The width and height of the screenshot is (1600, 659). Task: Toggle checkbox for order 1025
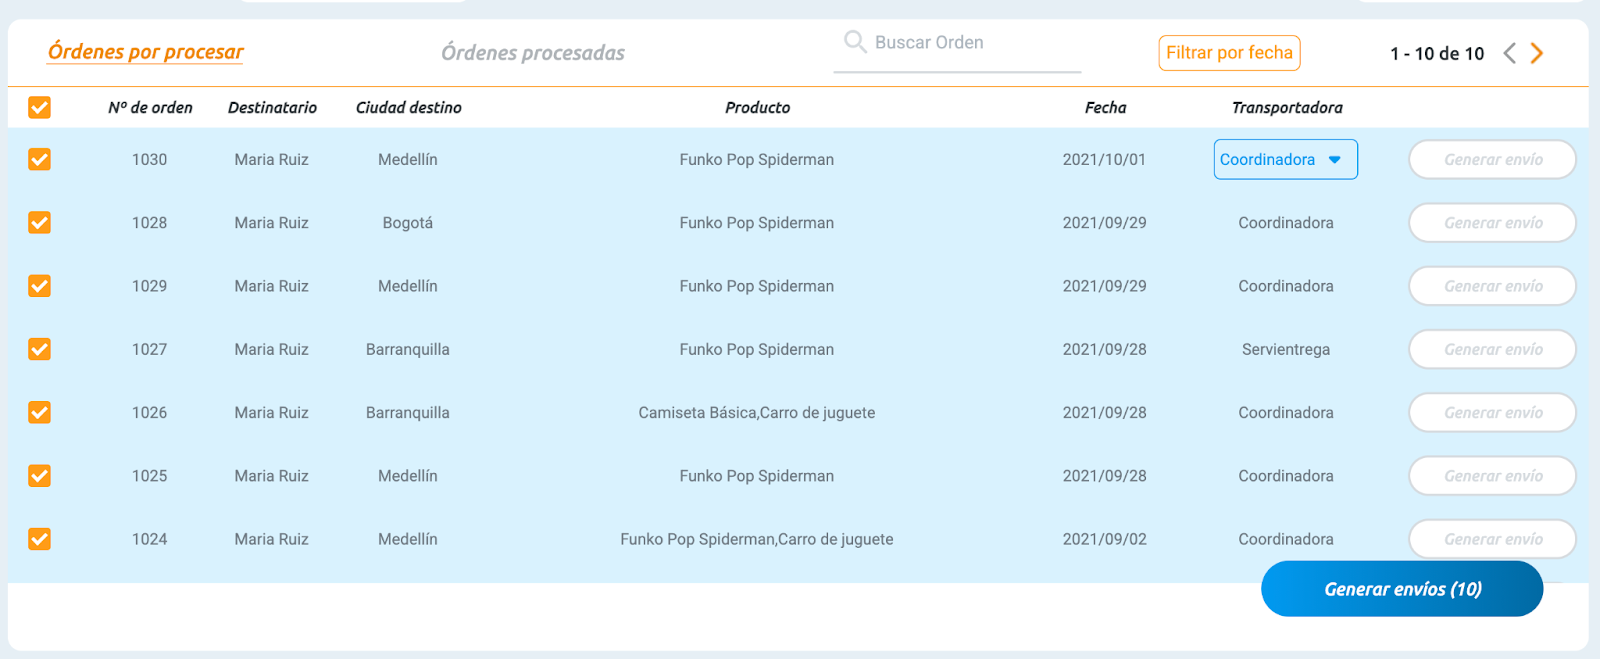40,476
